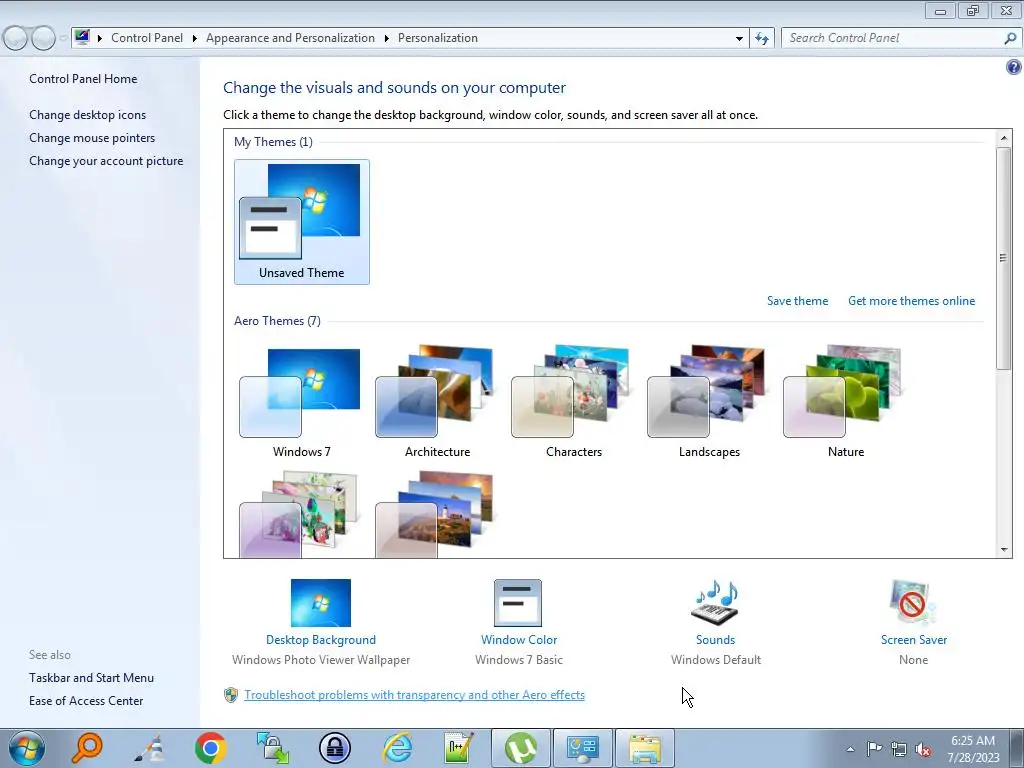1024x768 pixels.
Task: Open notepad-style editor taskbar icon
Action: [x=458, y=748]
